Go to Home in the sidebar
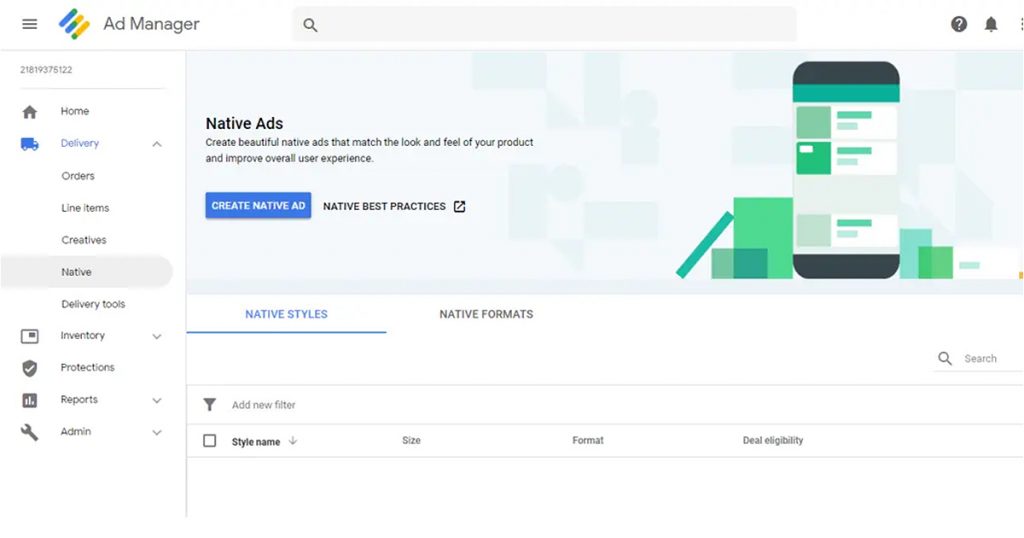Image resolution: width=1024 pixels, height=538 pixels. [74, 111]
